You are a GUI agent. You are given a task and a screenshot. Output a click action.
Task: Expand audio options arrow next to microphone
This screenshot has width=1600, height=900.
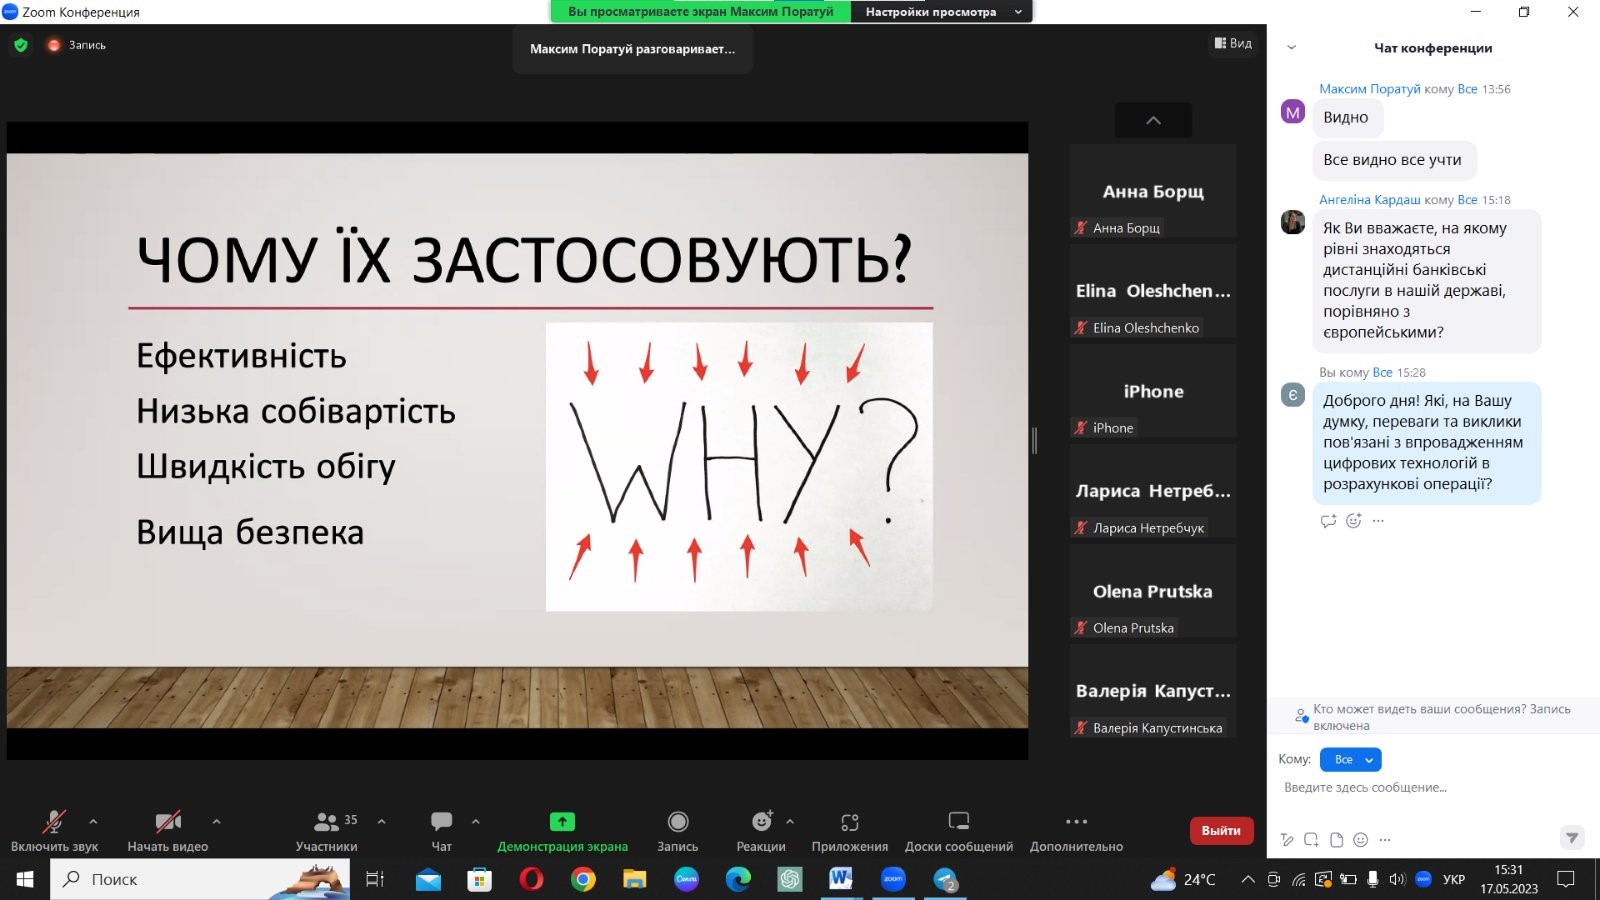93,822
